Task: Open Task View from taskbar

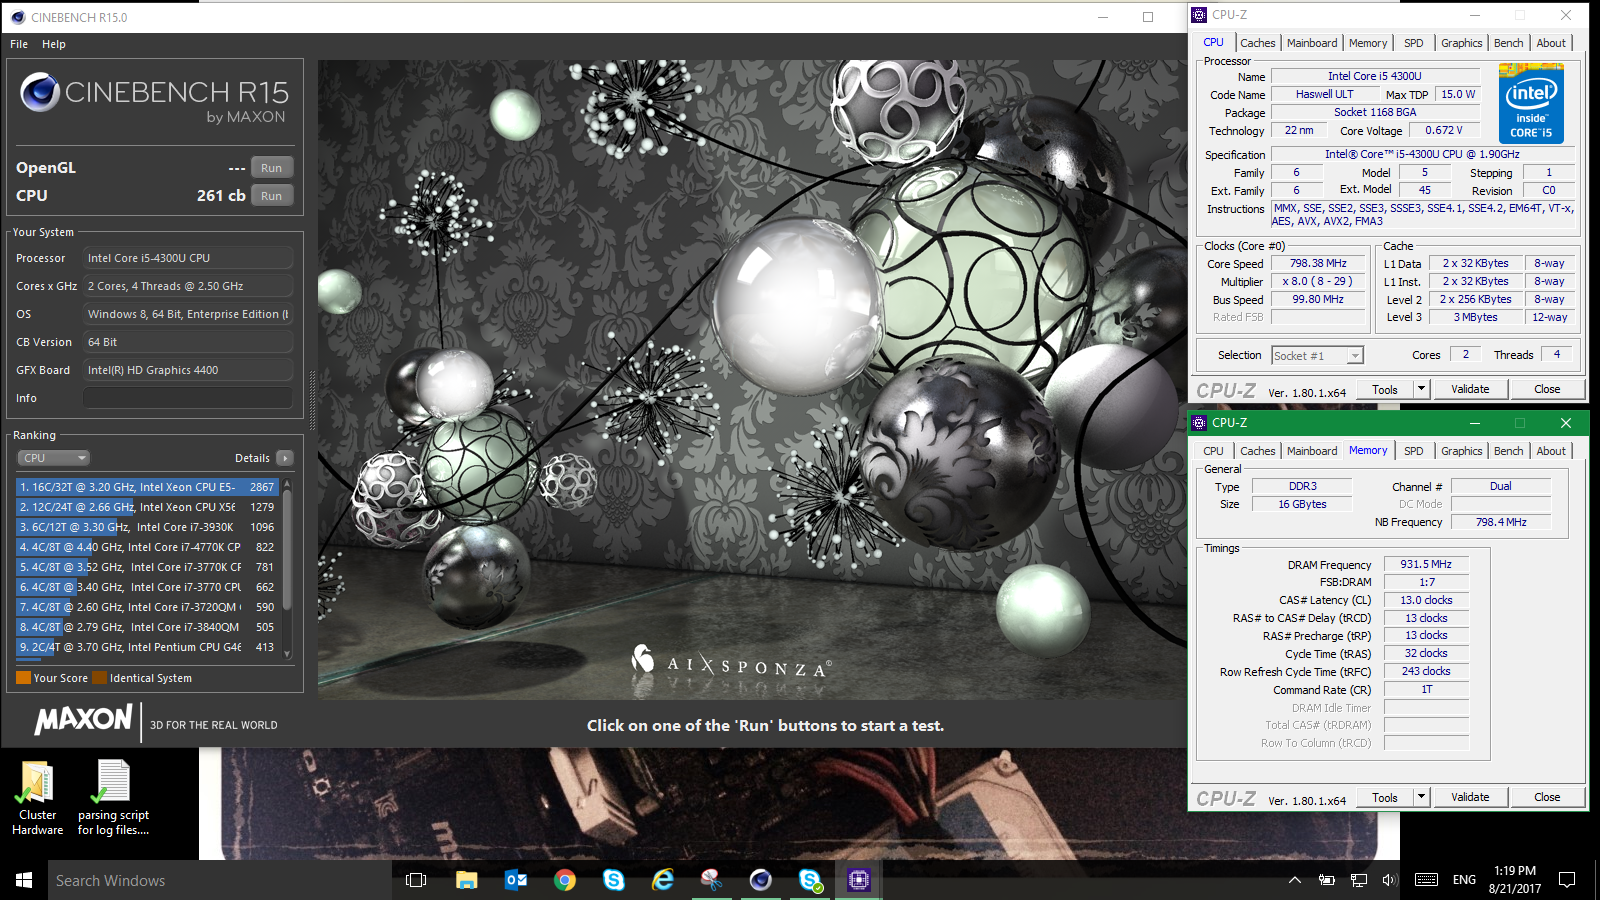Action: (416, 880)
